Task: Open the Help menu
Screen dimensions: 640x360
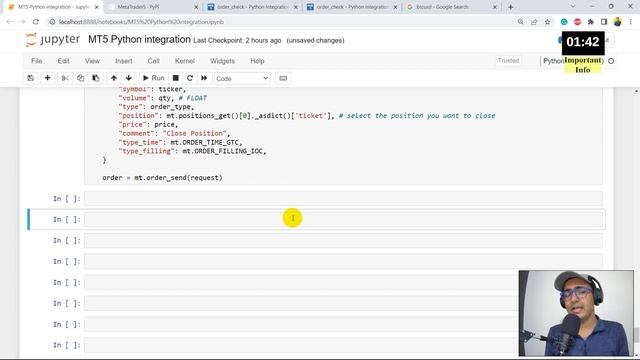Action: click(x=257, y=61)
